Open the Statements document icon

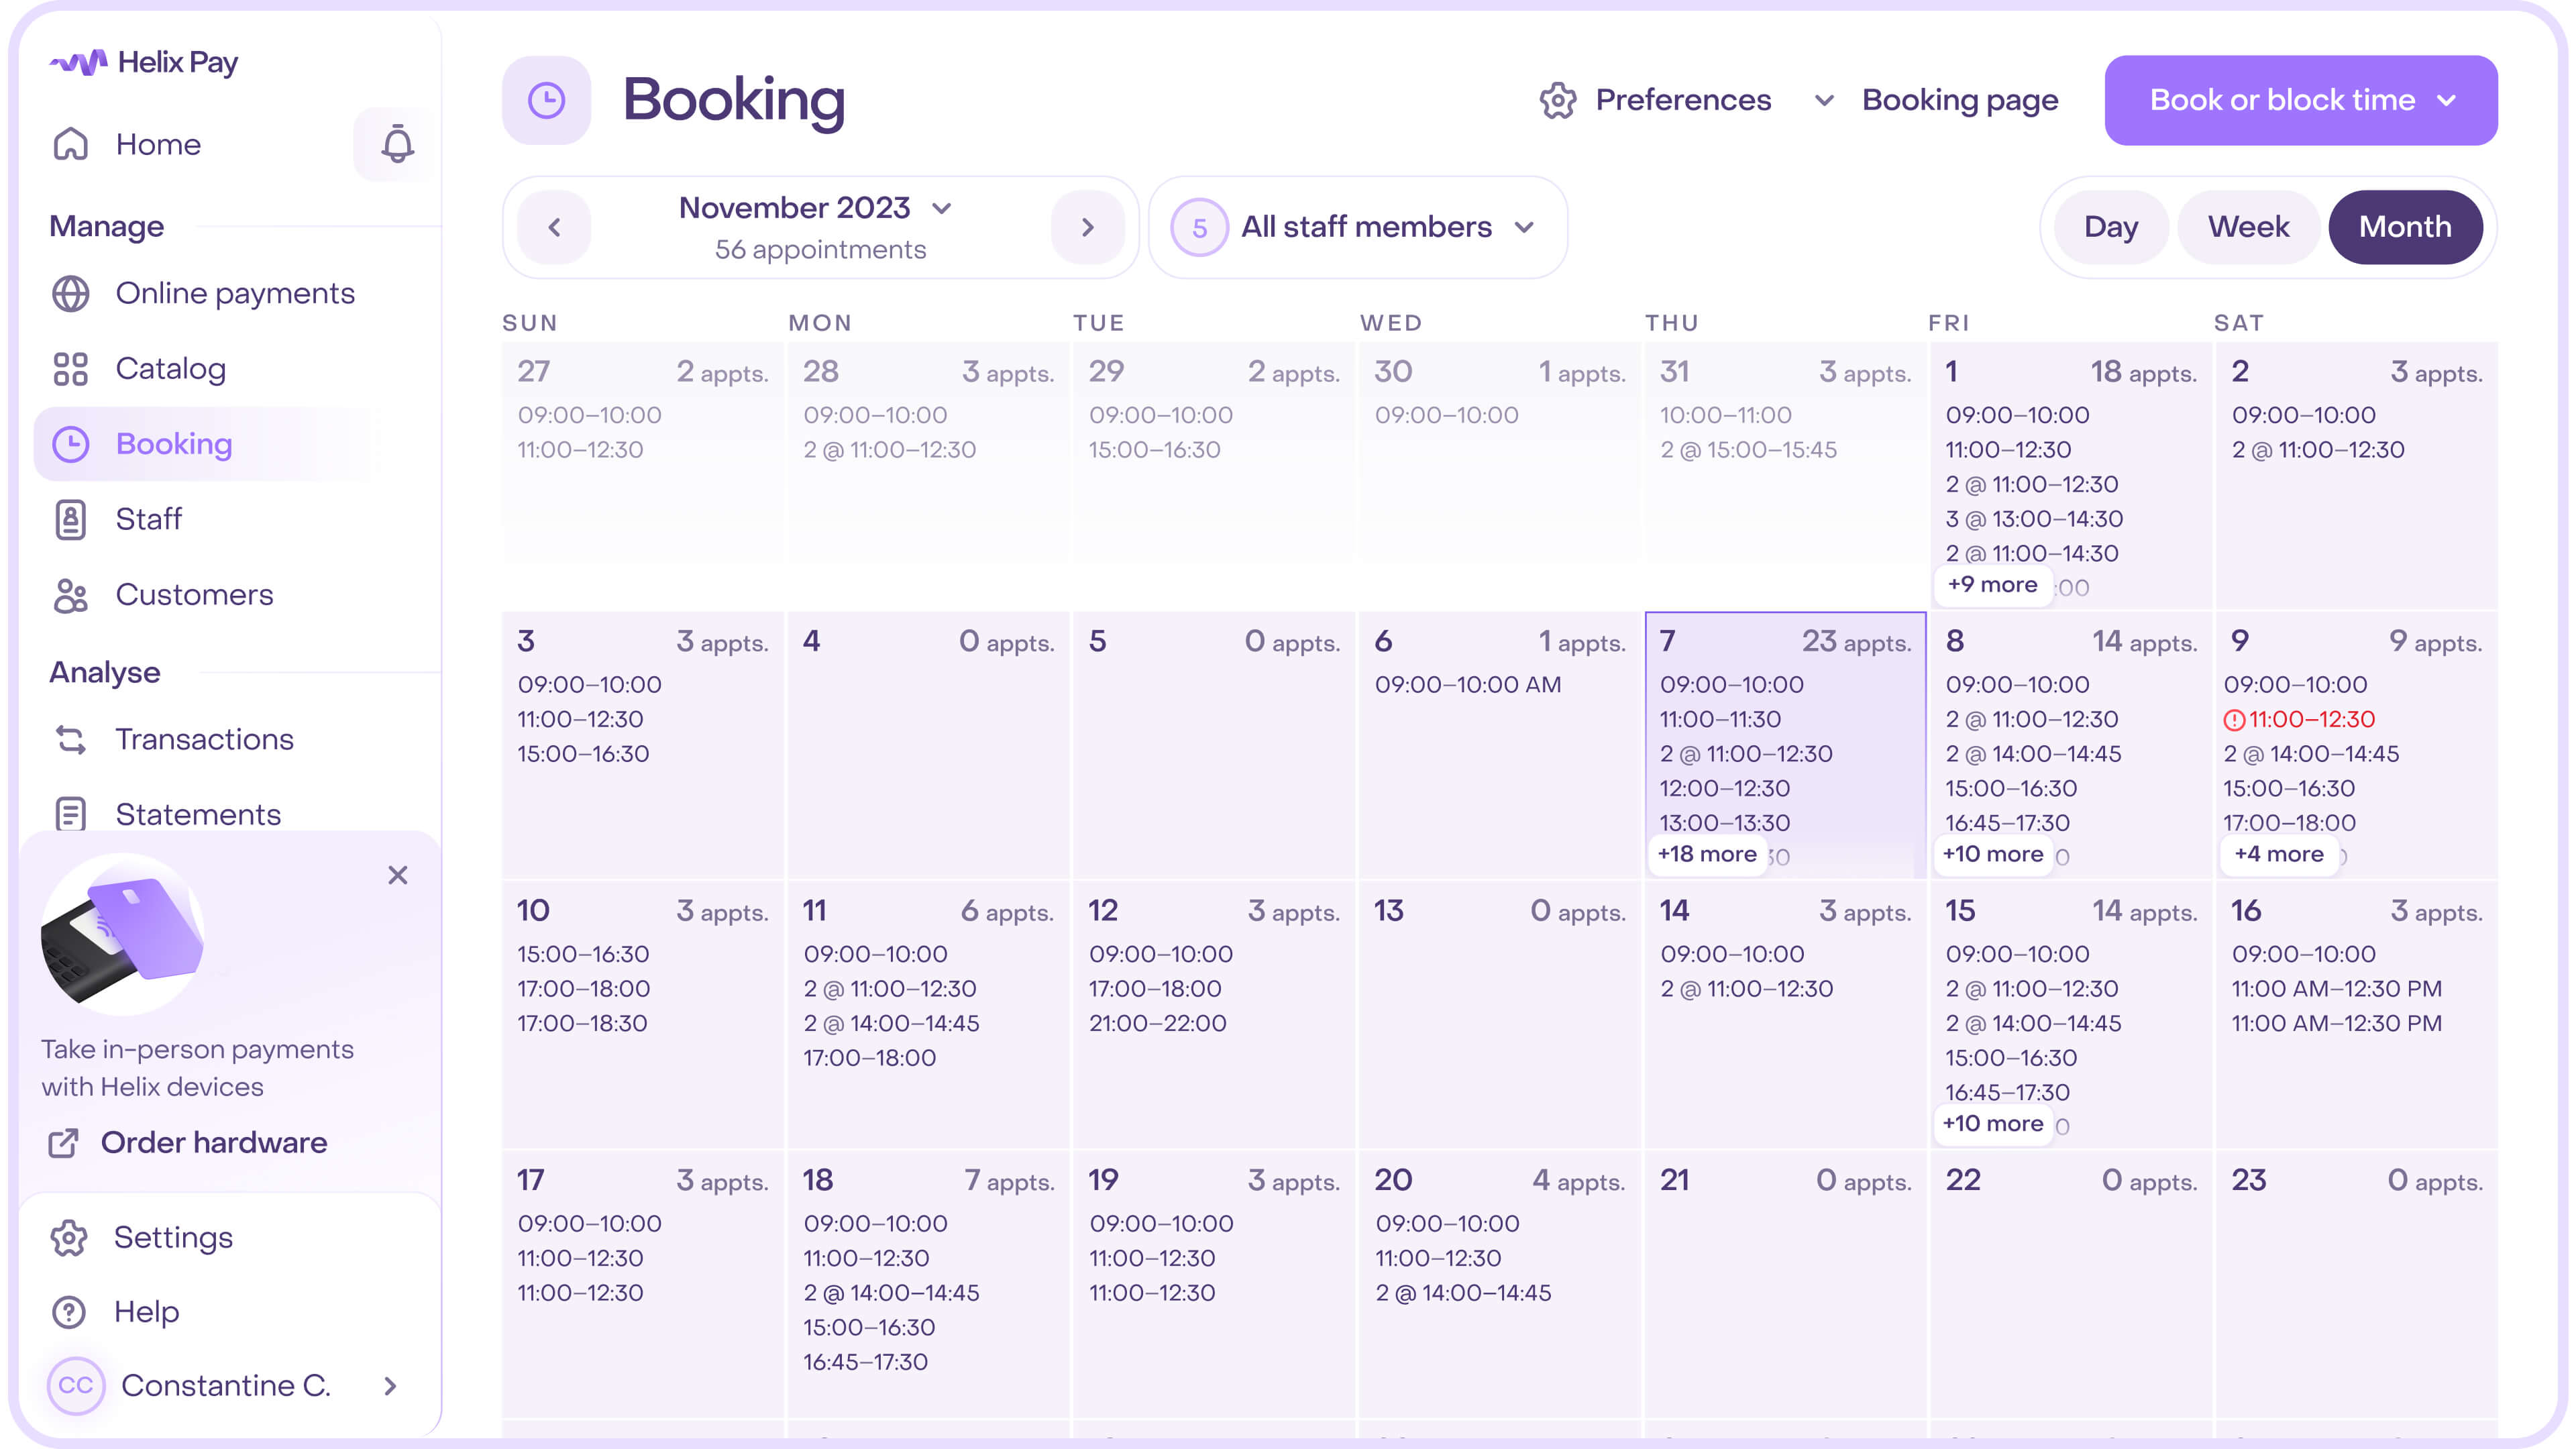(x=71, y=814)
